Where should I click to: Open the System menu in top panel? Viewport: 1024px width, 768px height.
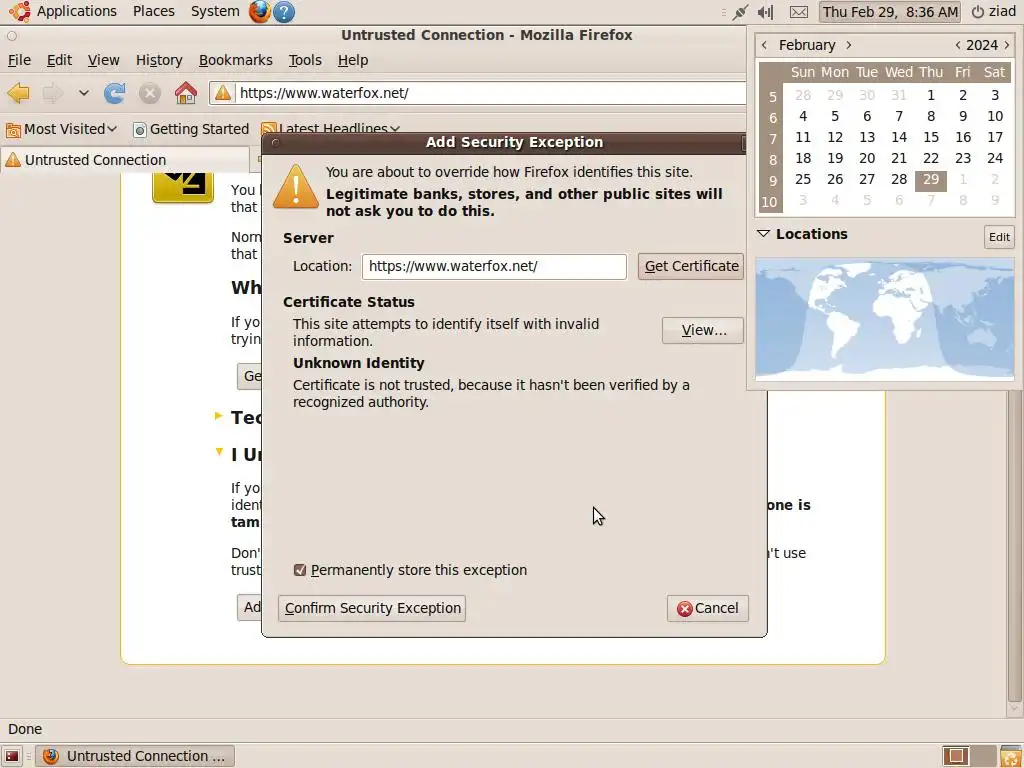click(215, 11)
